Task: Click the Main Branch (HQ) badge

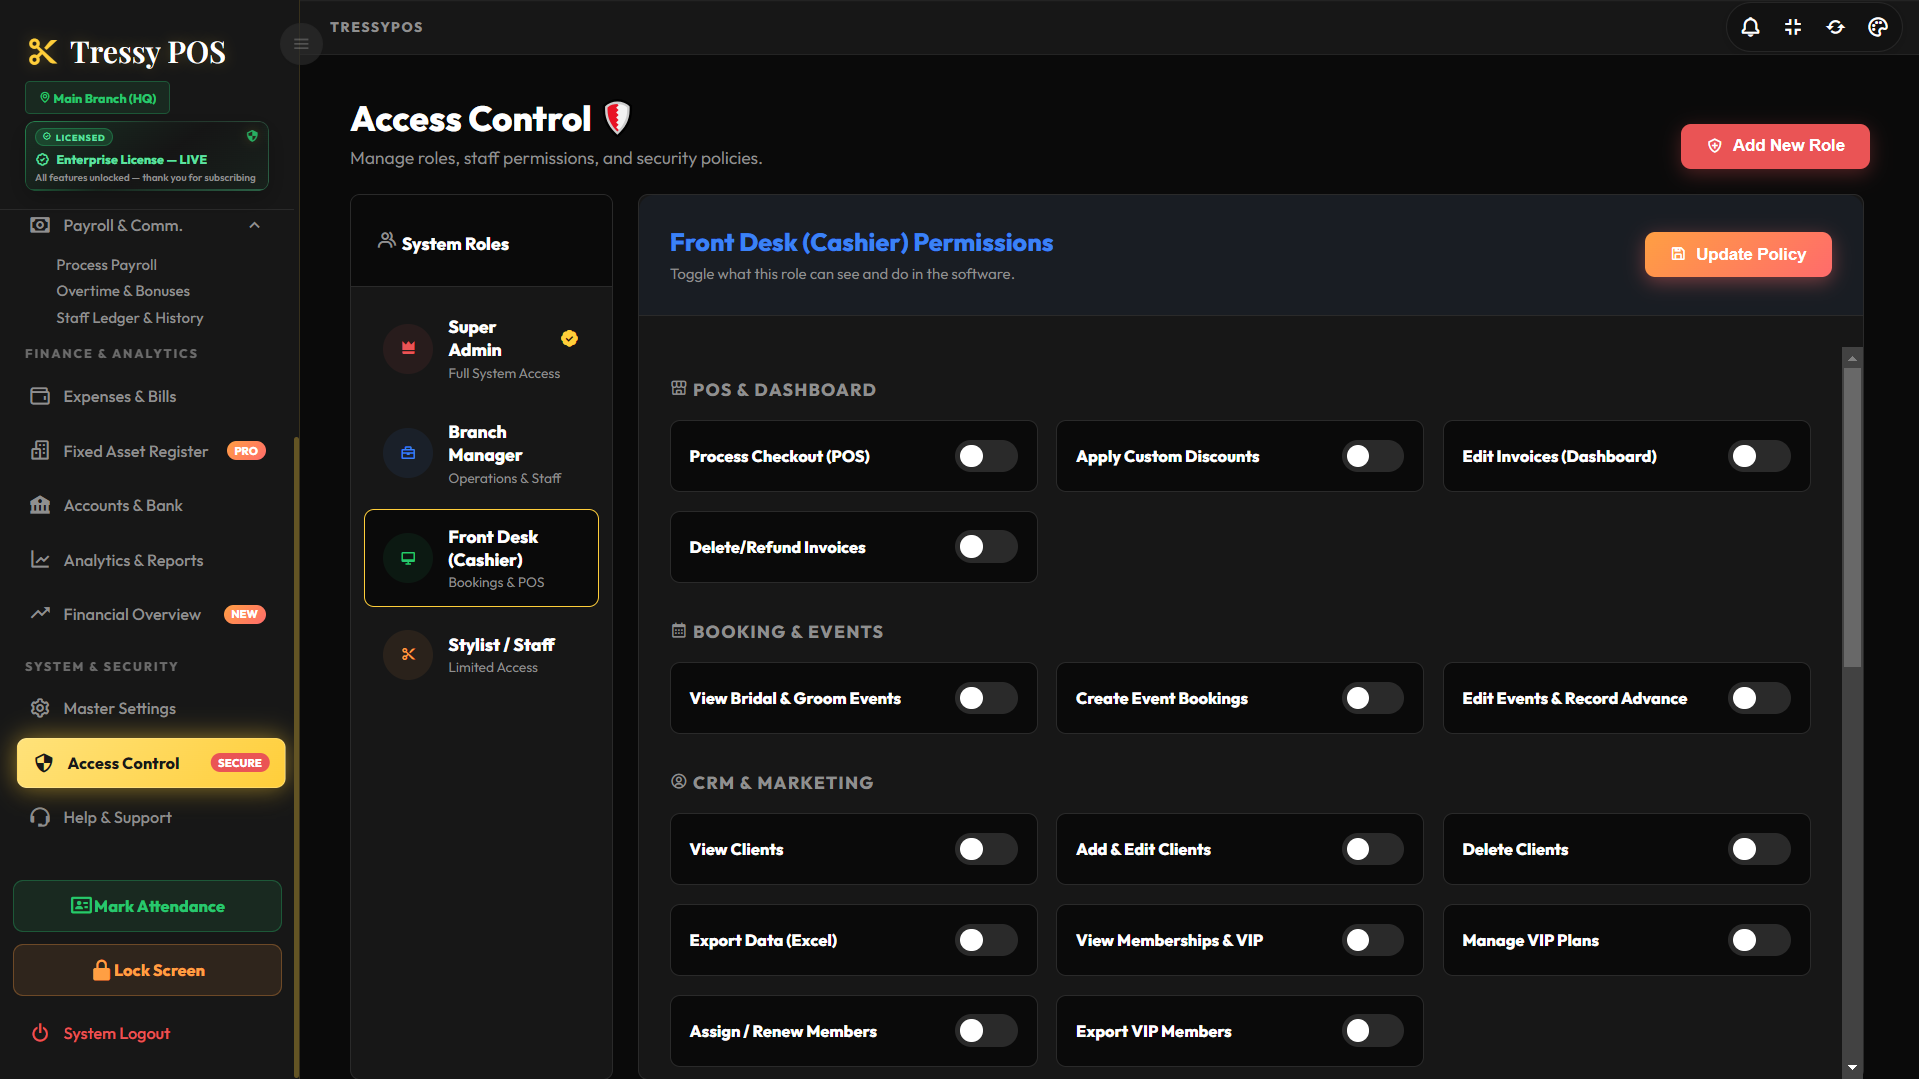Action: click(97, 98)
